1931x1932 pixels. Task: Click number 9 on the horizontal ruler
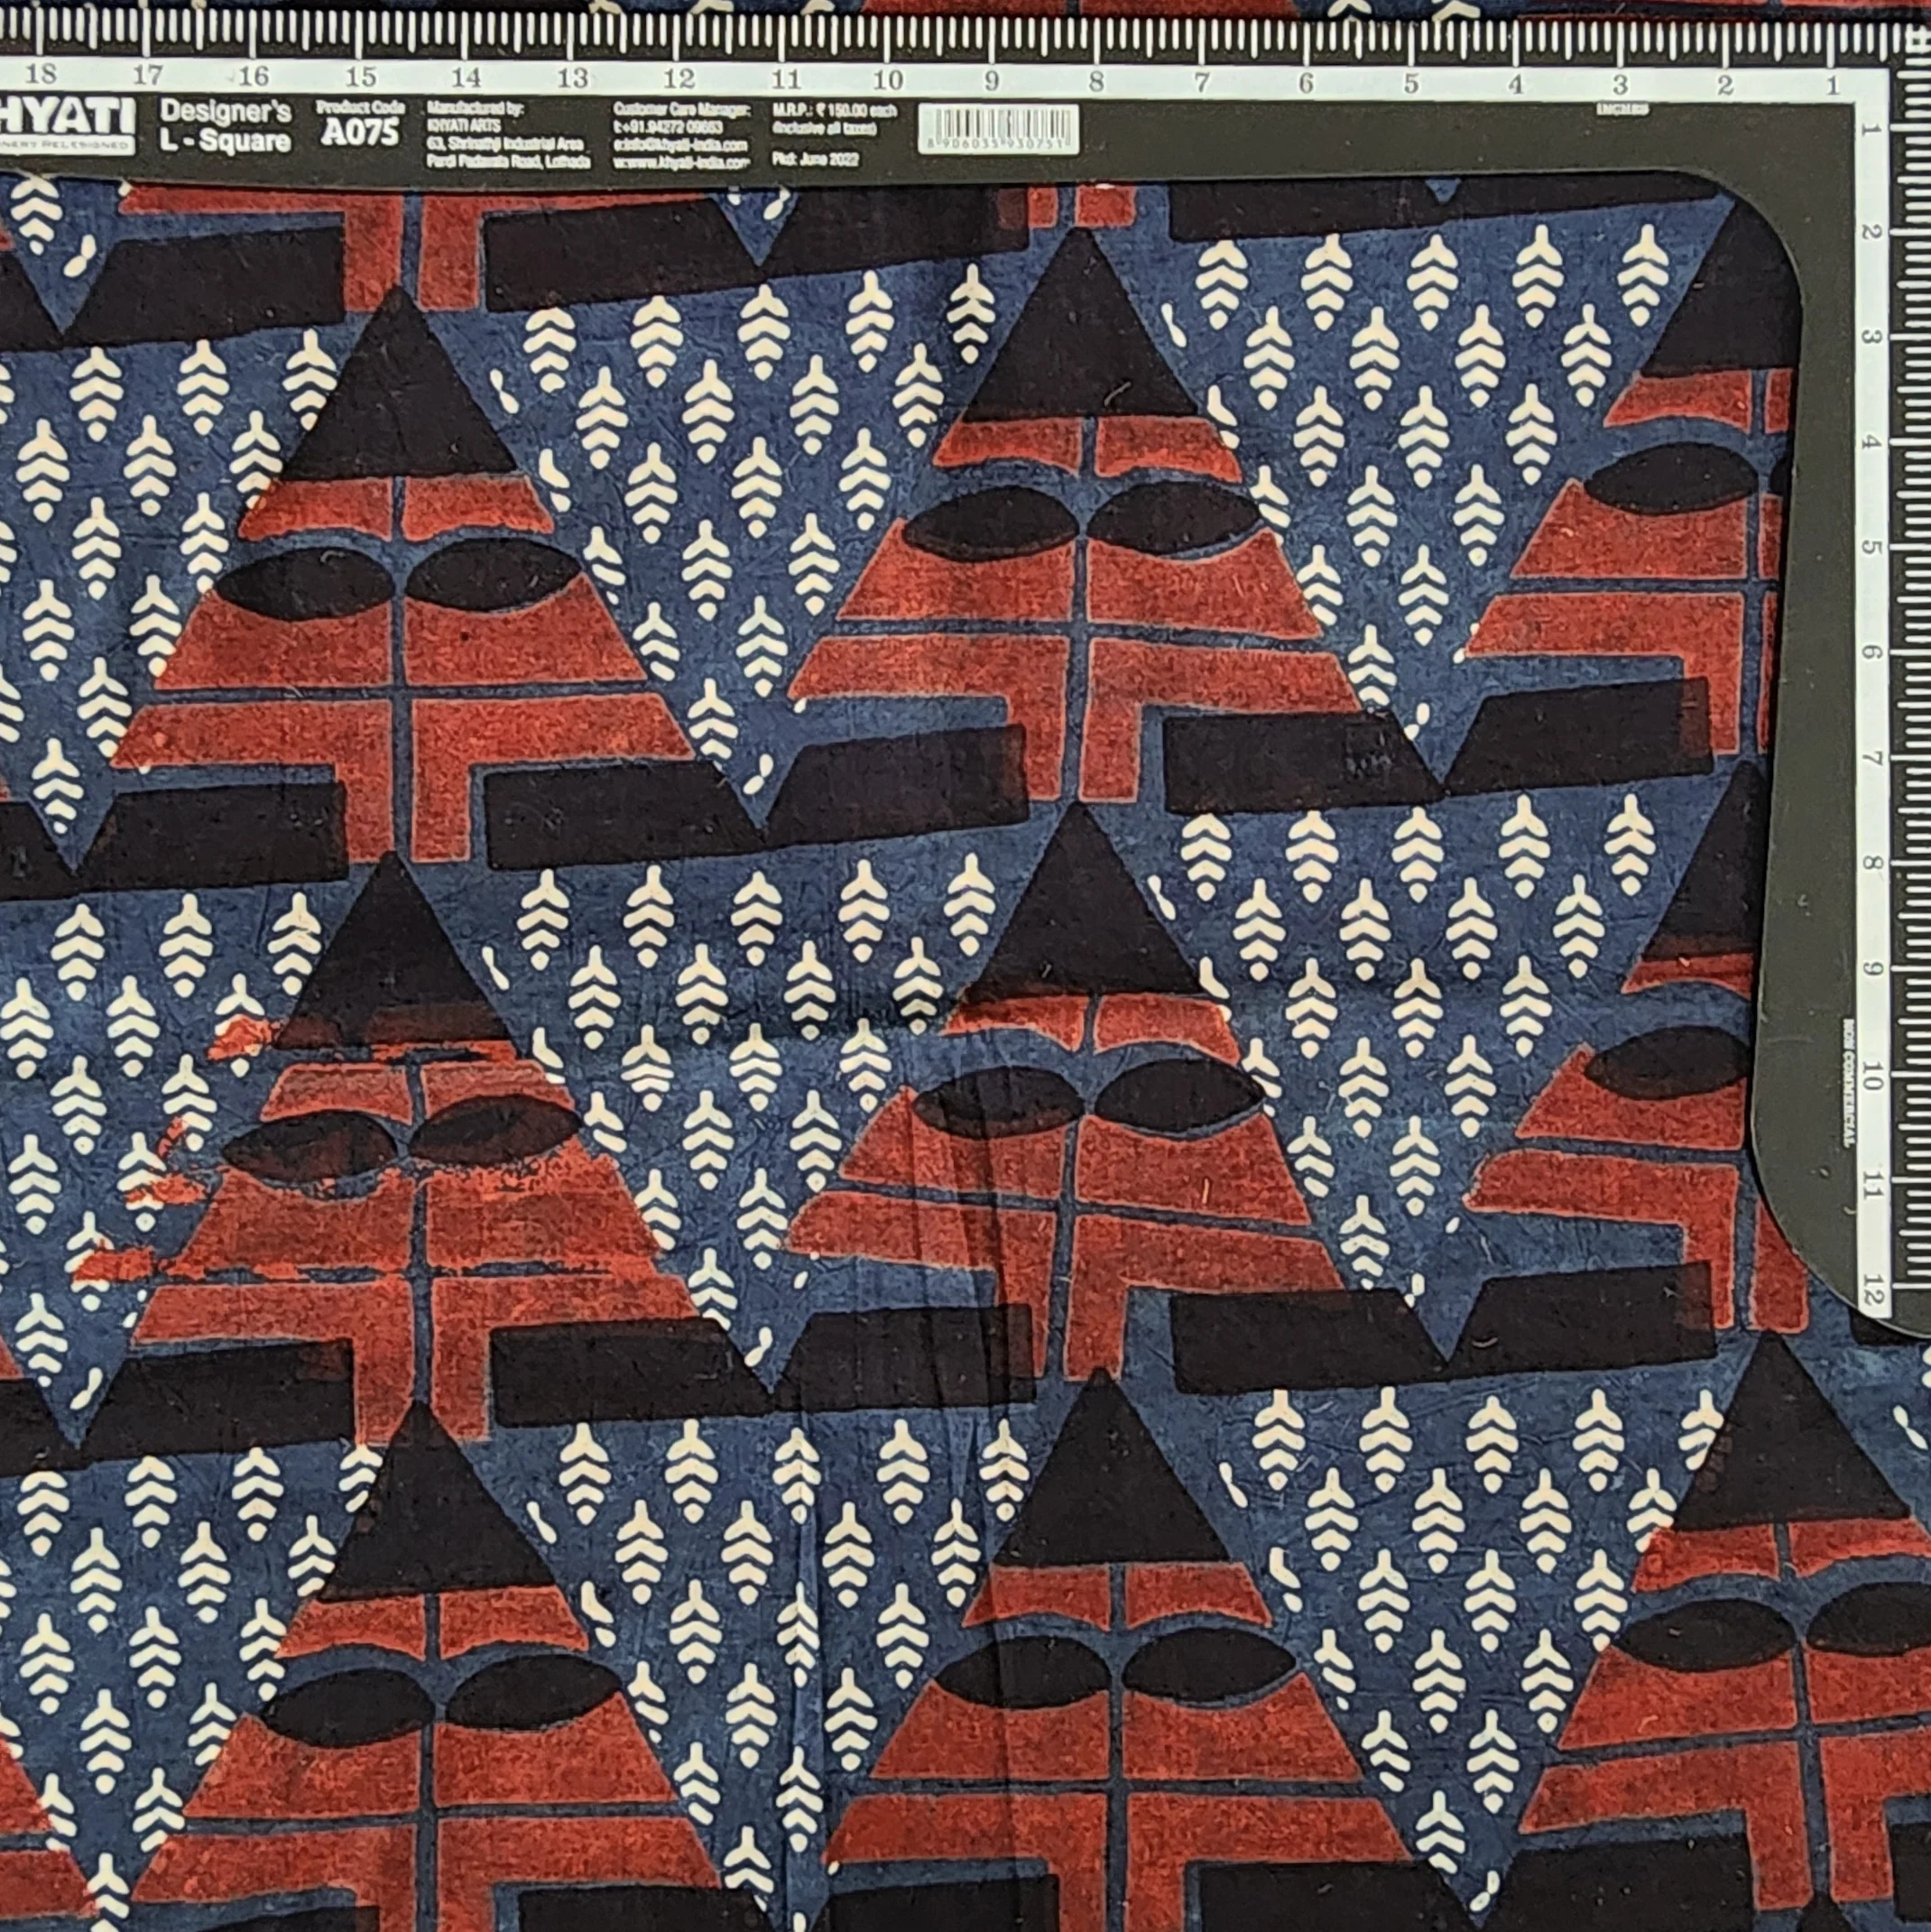(991, 81)
